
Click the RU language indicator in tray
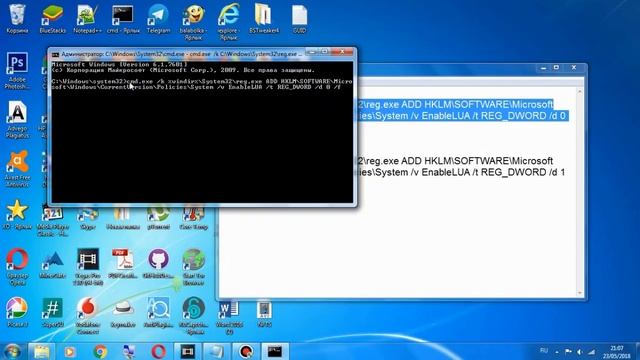coord(544,351)
